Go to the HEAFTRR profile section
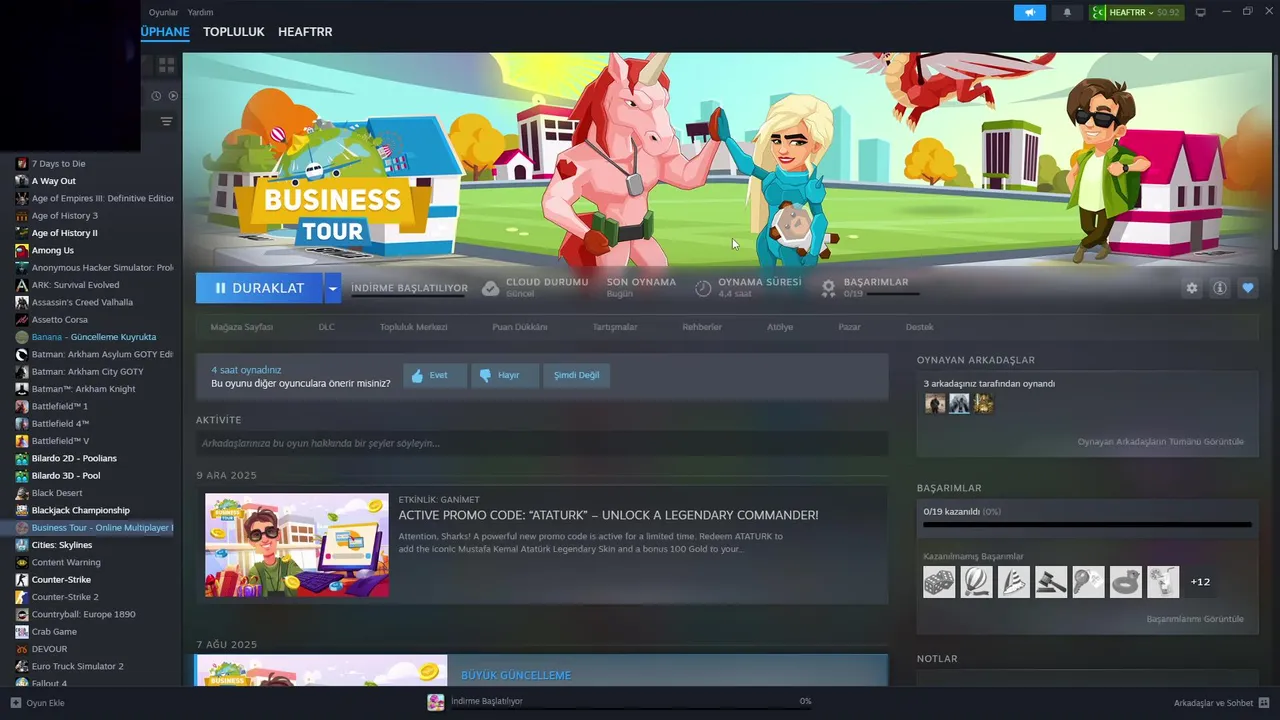The width and height of the screenshot is (1280, 720). point(305,32)
